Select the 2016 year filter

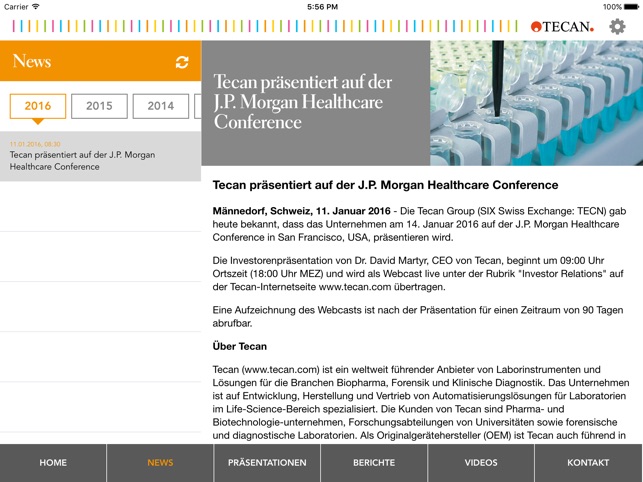coord(38,106)
